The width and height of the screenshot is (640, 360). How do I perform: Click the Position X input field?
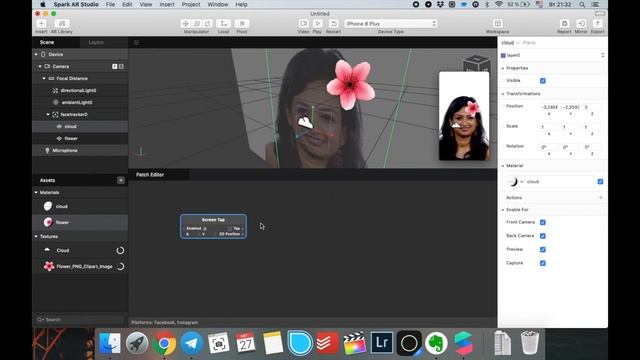click(x=549, y=107)
